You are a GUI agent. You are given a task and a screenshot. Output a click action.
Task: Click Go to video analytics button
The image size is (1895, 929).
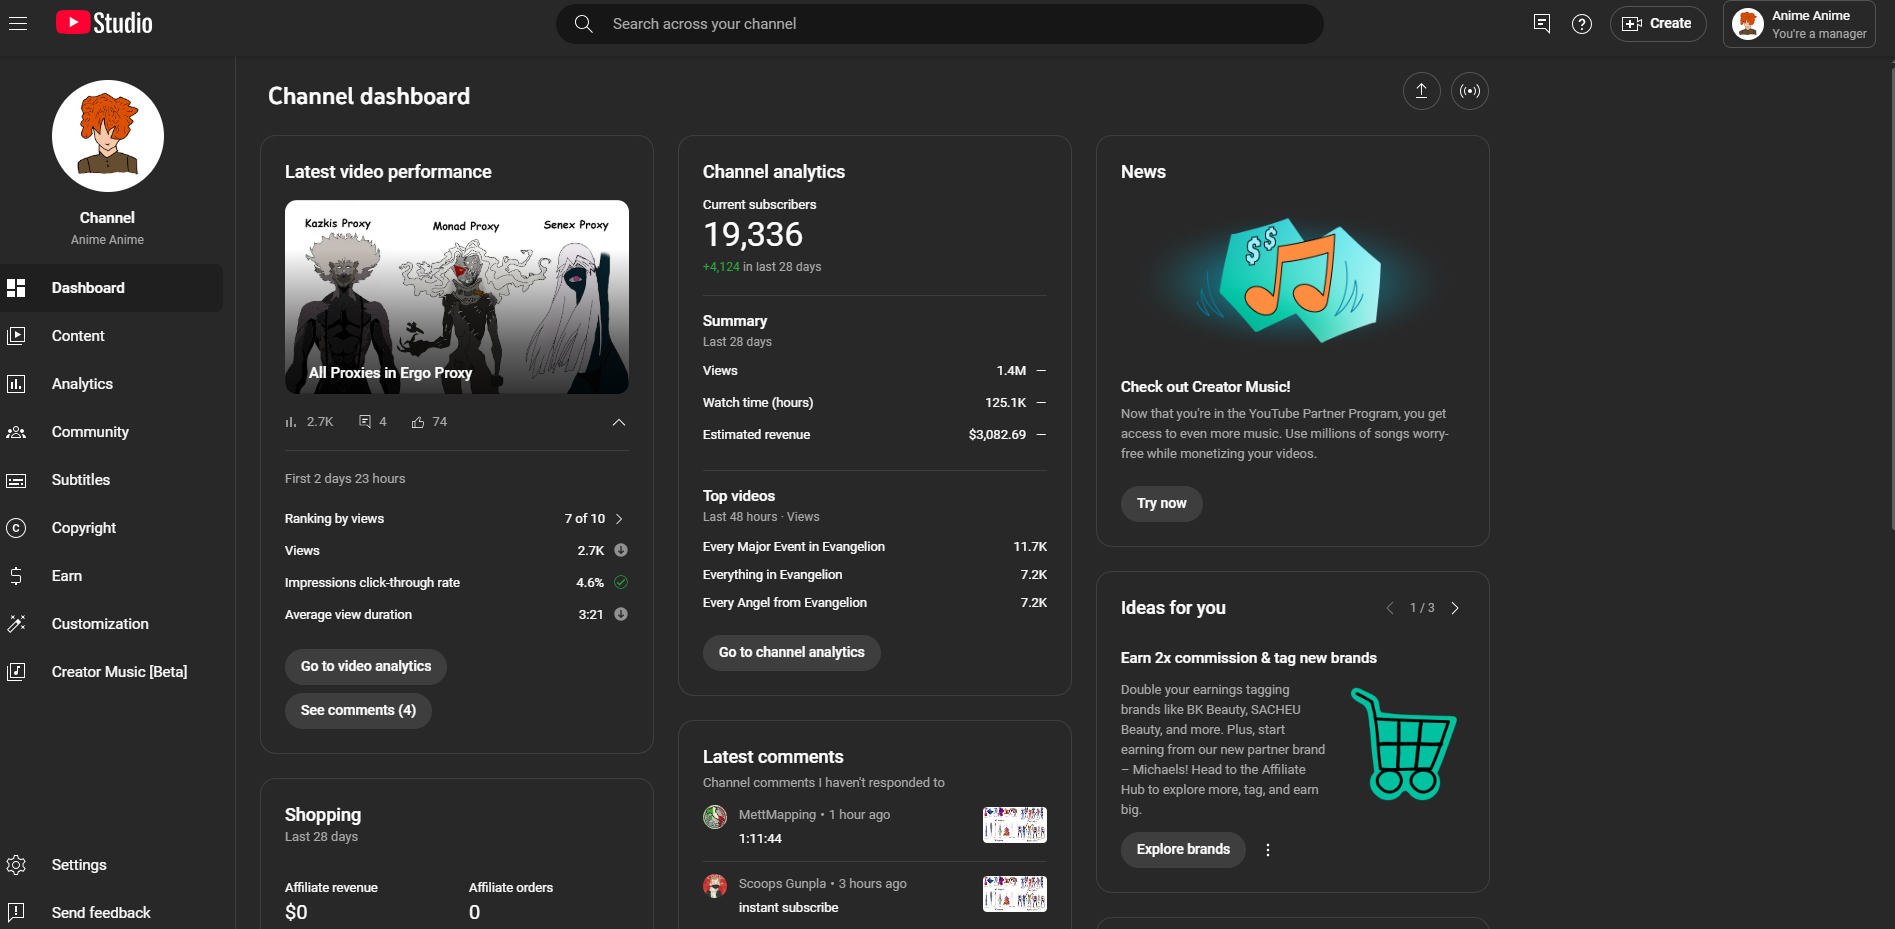coord(366,666)
